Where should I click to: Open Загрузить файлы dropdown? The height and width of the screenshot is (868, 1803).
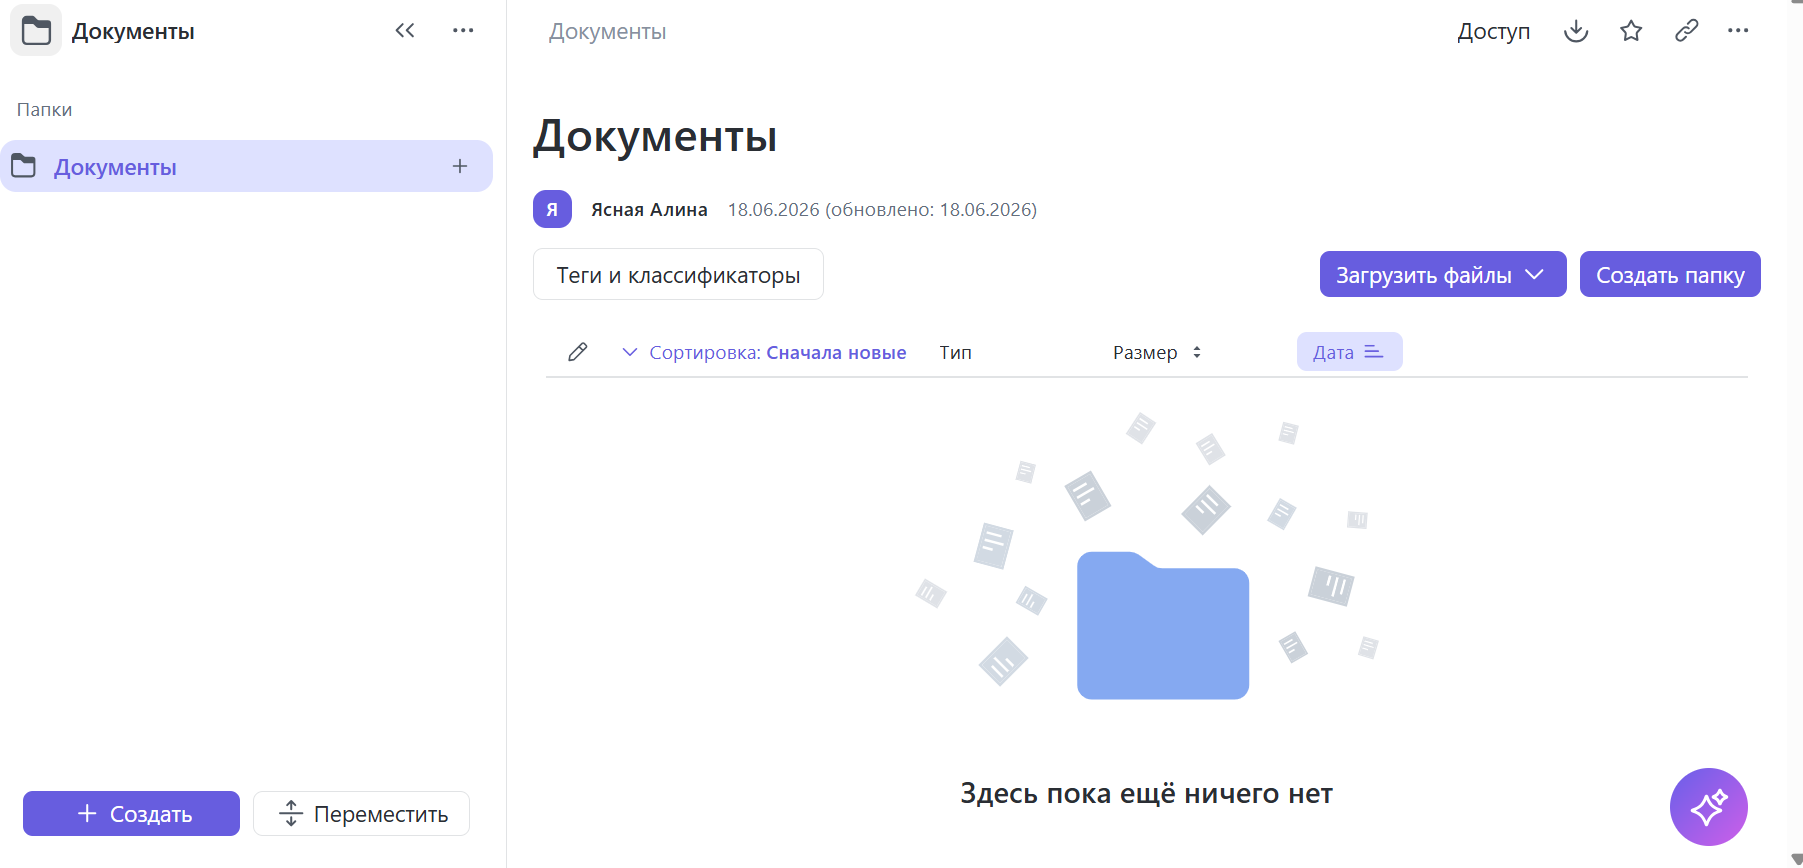1442,275
